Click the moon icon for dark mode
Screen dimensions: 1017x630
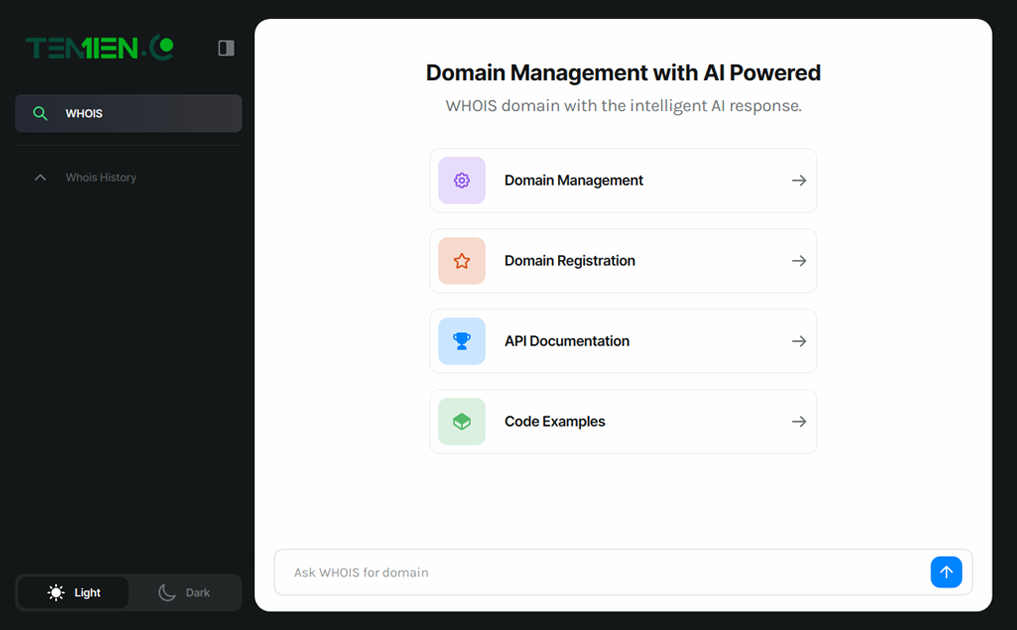167,593
